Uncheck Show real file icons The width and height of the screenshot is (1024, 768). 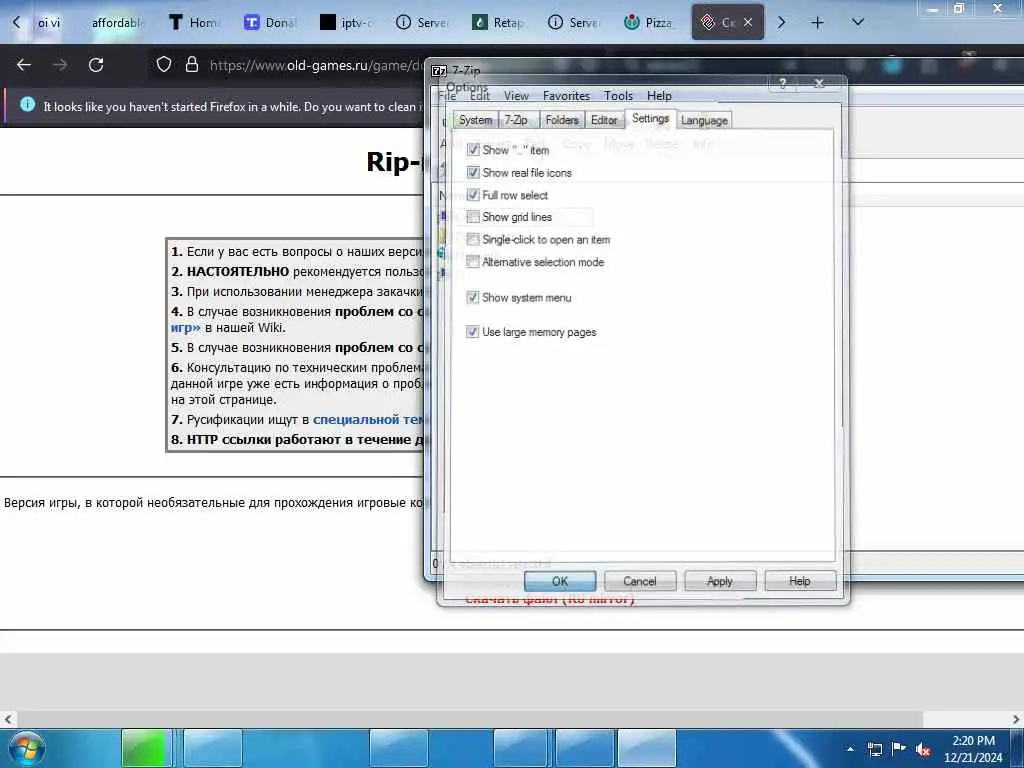coord(473,172)
